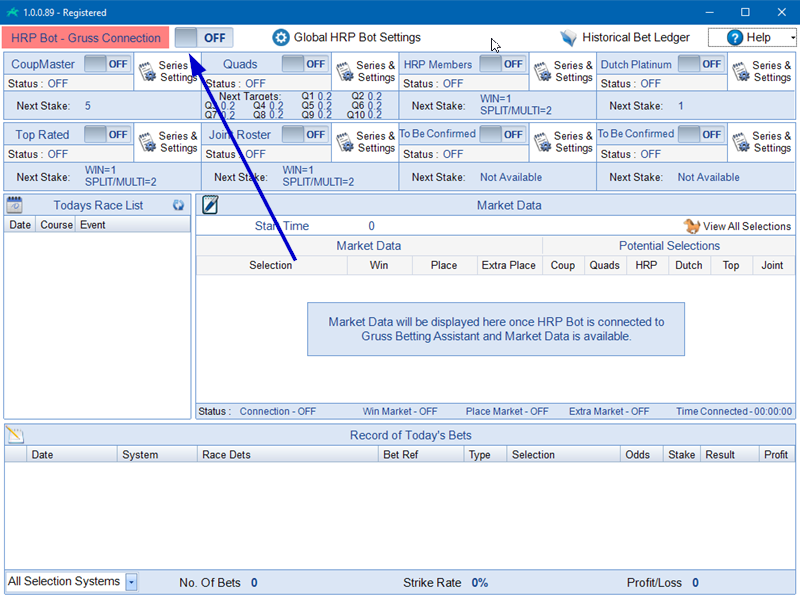The height and width of the screenshot is (597, 800).
Task: Click the Selection column header in Market Data
Action: [271, 265]
